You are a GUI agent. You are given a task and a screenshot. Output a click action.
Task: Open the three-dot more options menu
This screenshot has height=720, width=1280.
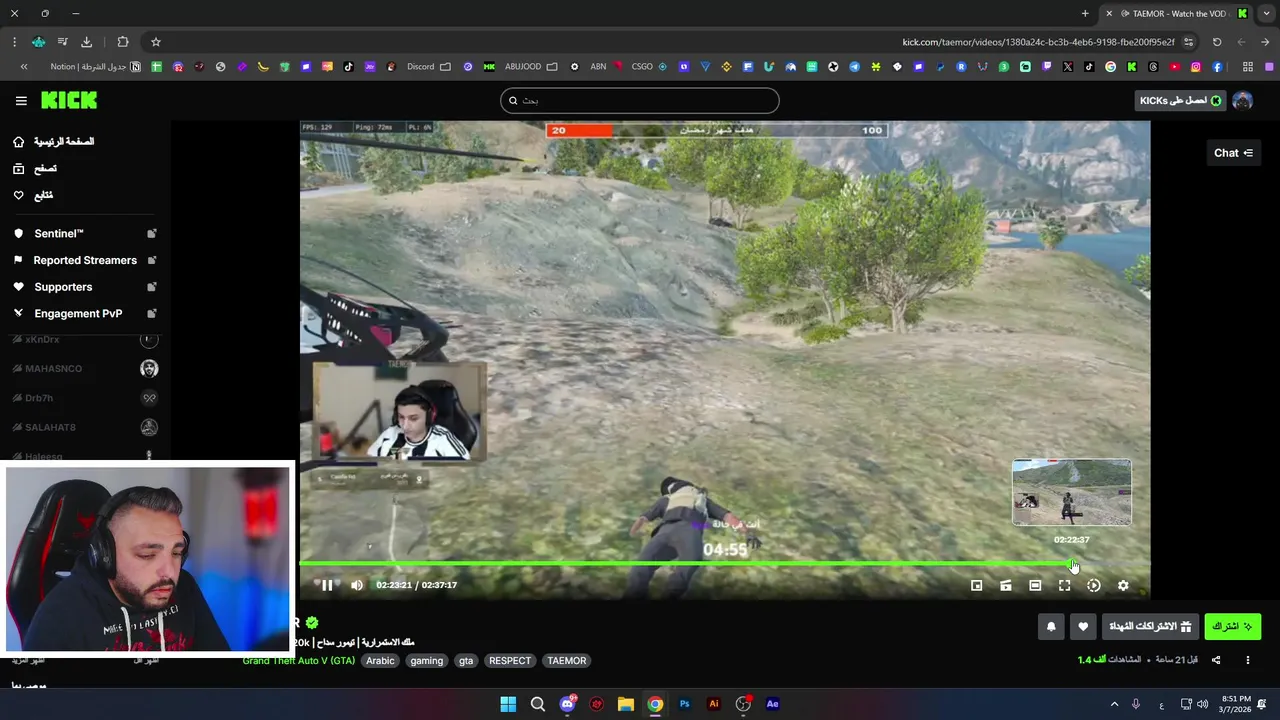tap(1247, 660)
